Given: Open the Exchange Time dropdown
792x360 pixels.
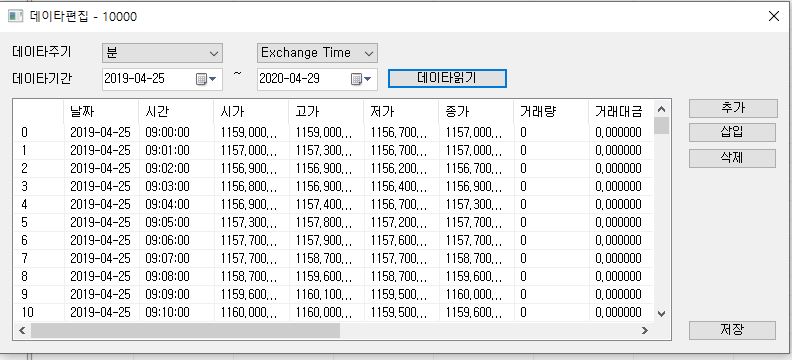Looking at the screenshot, I should pos(317,53).
